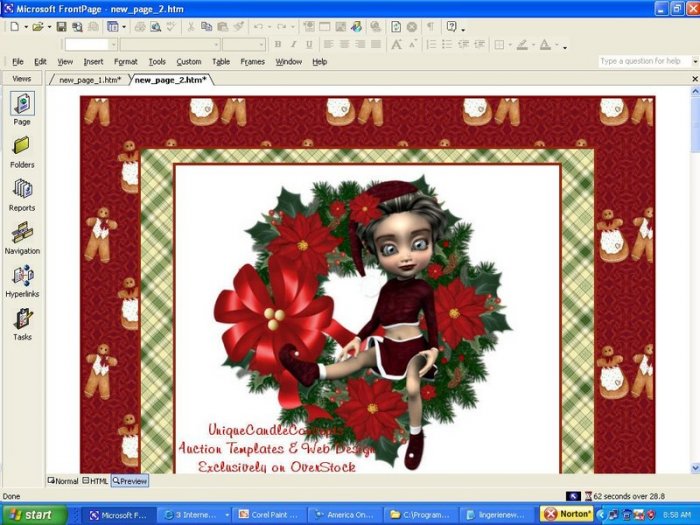The width and height of the screenshot is (700, 525).
Task: Click the Bullets list icon
Action: 447,44
